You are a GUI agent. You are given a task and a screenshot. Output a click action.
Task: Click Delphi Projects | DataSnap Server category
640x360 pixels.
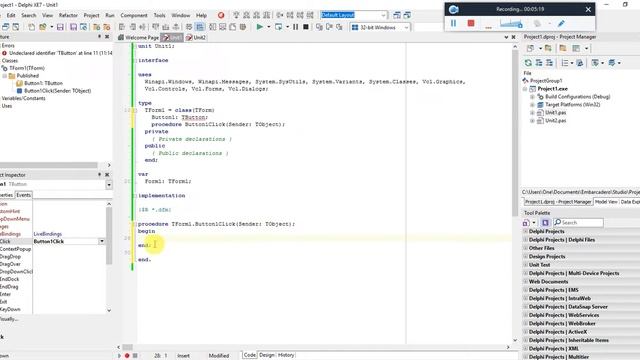point(568,307)
